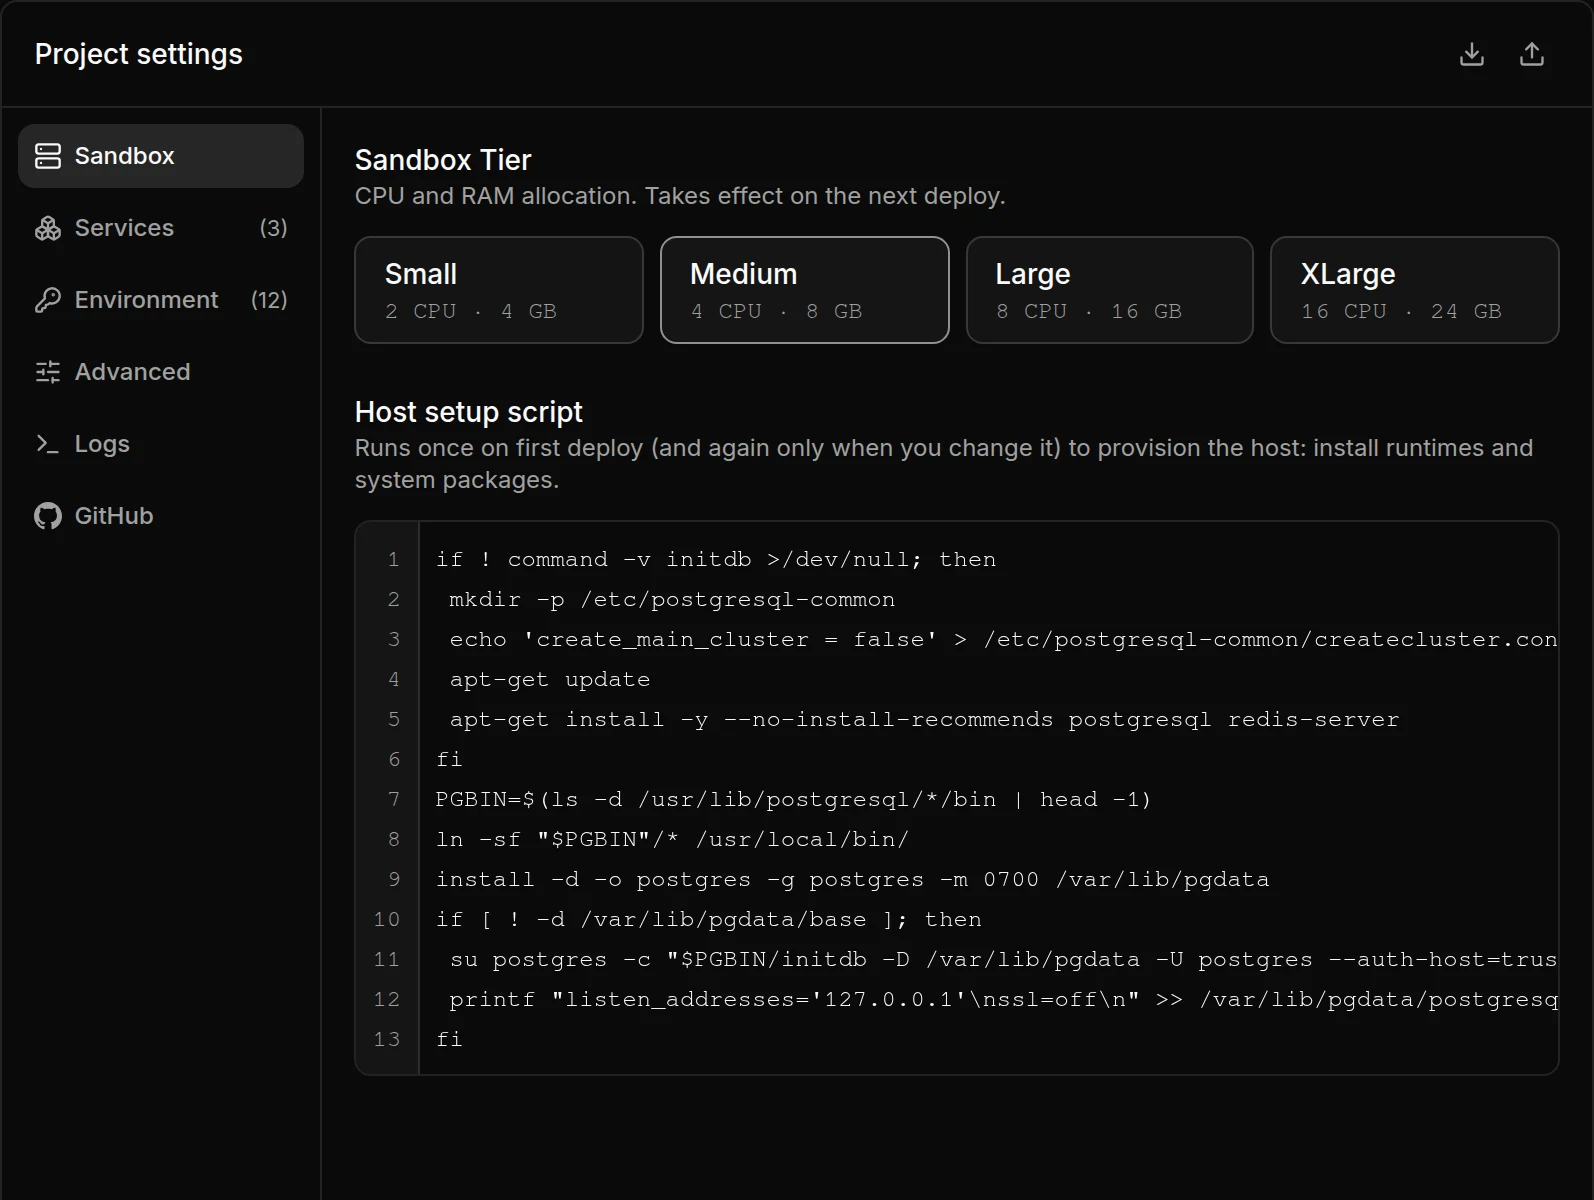Click script line 1 'if ! command -v initdb'
The width and height of the screenshot is (1594, 1200).
click(716, 560)
